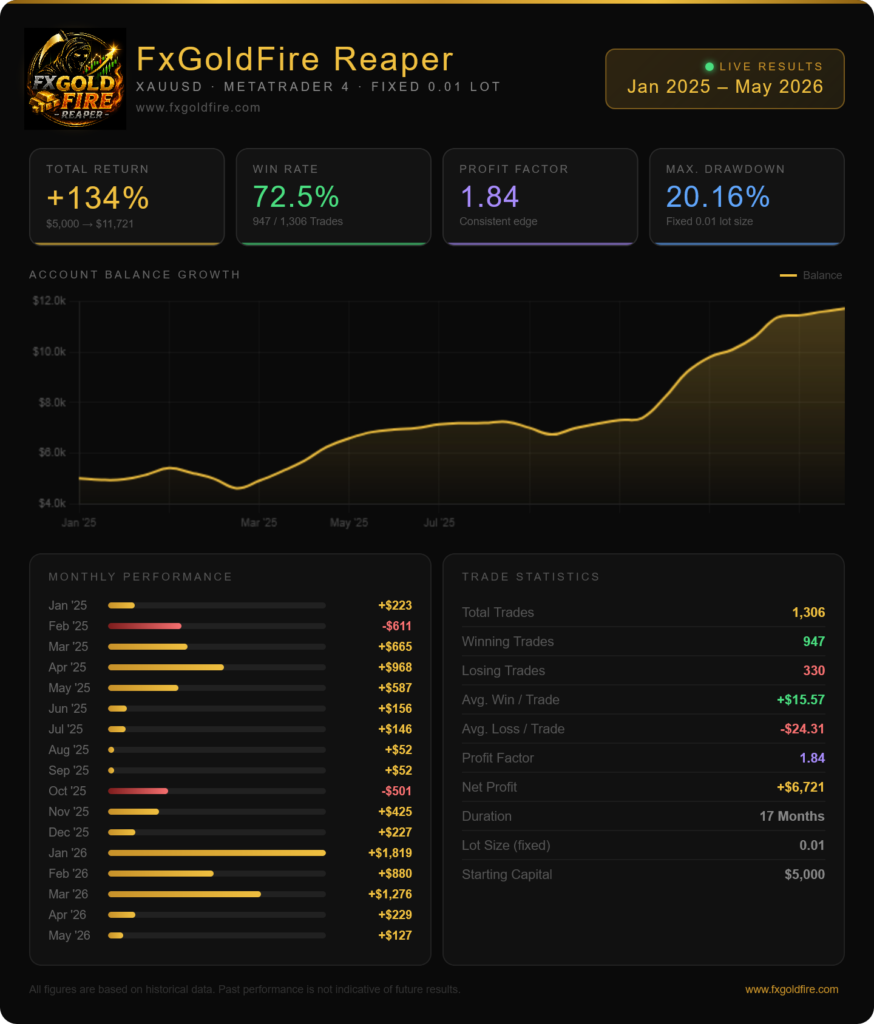The height and width of the screenshot is (1024, 874).
Task: Click the +$1,819 value for Jan '26
Action: click(x=390, y=853)
